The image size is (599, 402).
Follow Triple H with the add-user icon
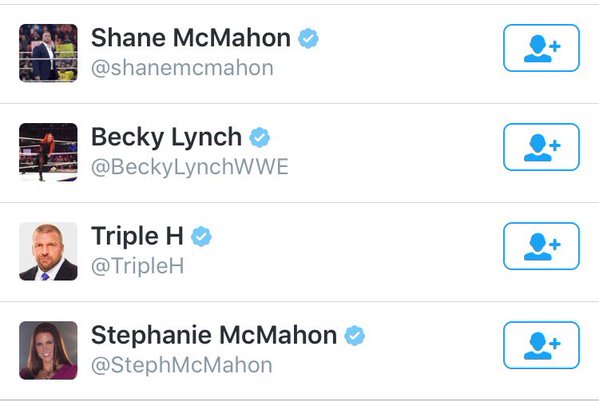pyautogui.click(x=541, y=246)
